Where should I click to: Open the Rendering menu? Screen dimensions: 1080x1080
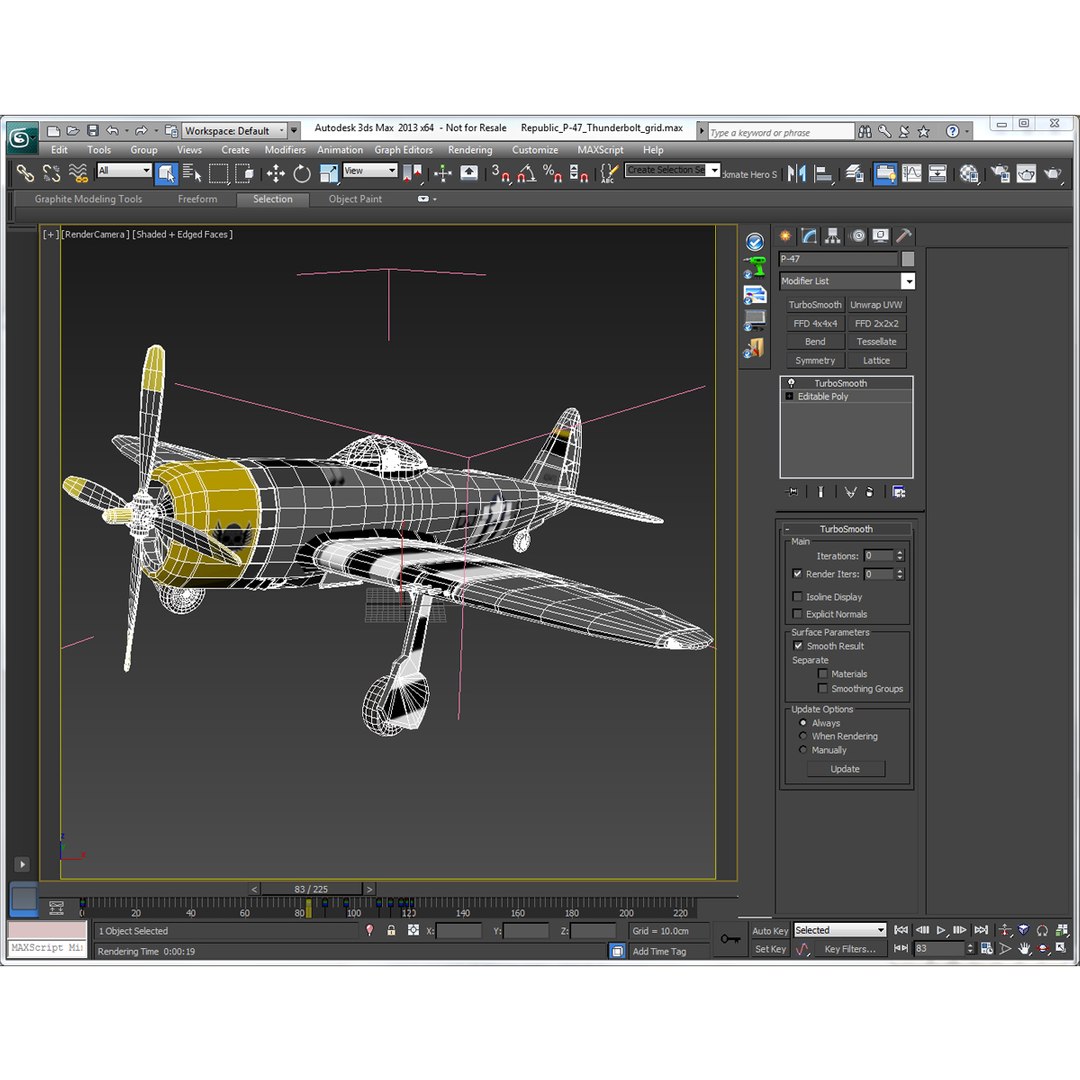(x=470, y=149)
